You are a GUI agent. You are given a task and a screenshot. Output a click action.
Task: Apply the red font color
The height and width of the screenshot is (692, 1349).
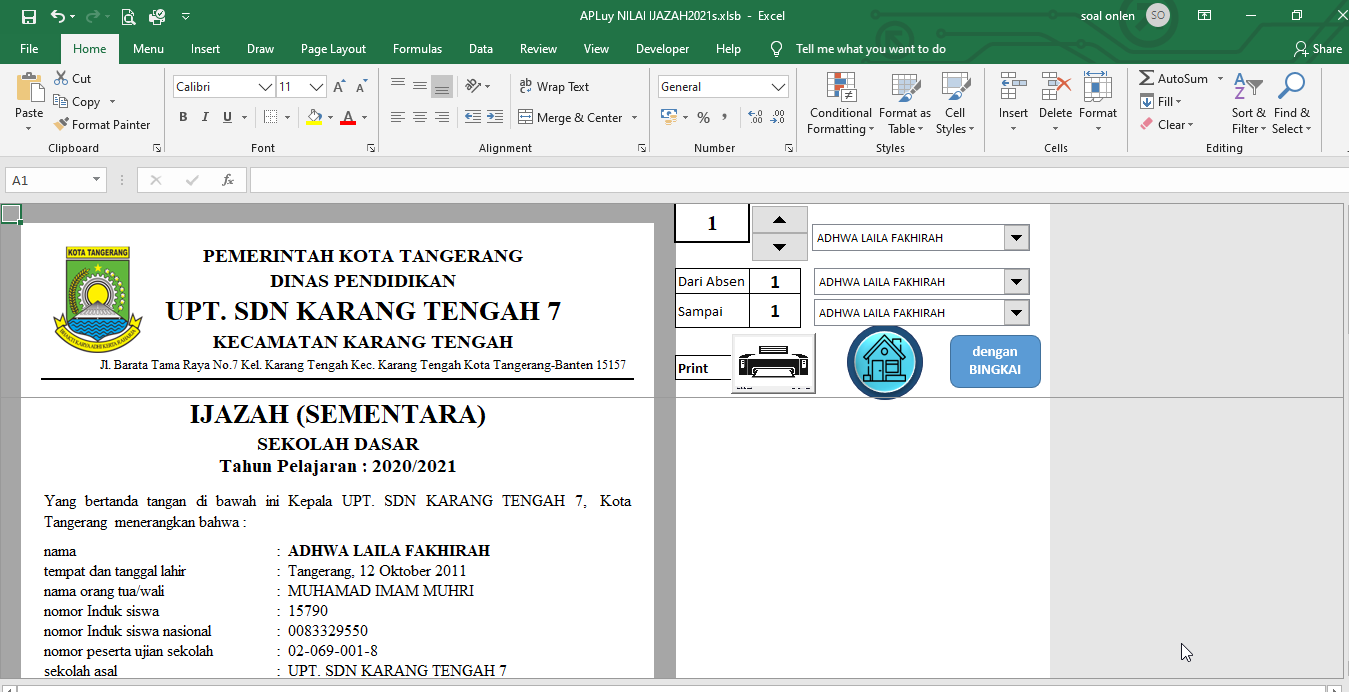[x=348, y=117]
